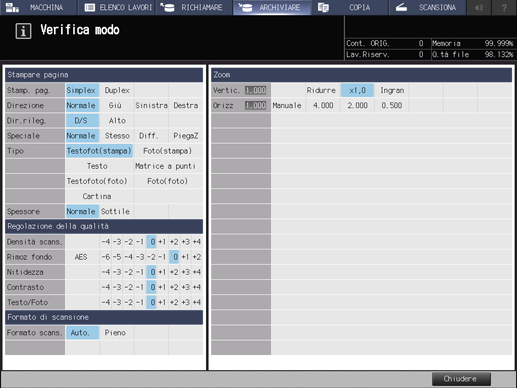The height and width of the screenshot is (388, 517).
Task: Set Spessore to Normale
Action: (x=82, y=211)
